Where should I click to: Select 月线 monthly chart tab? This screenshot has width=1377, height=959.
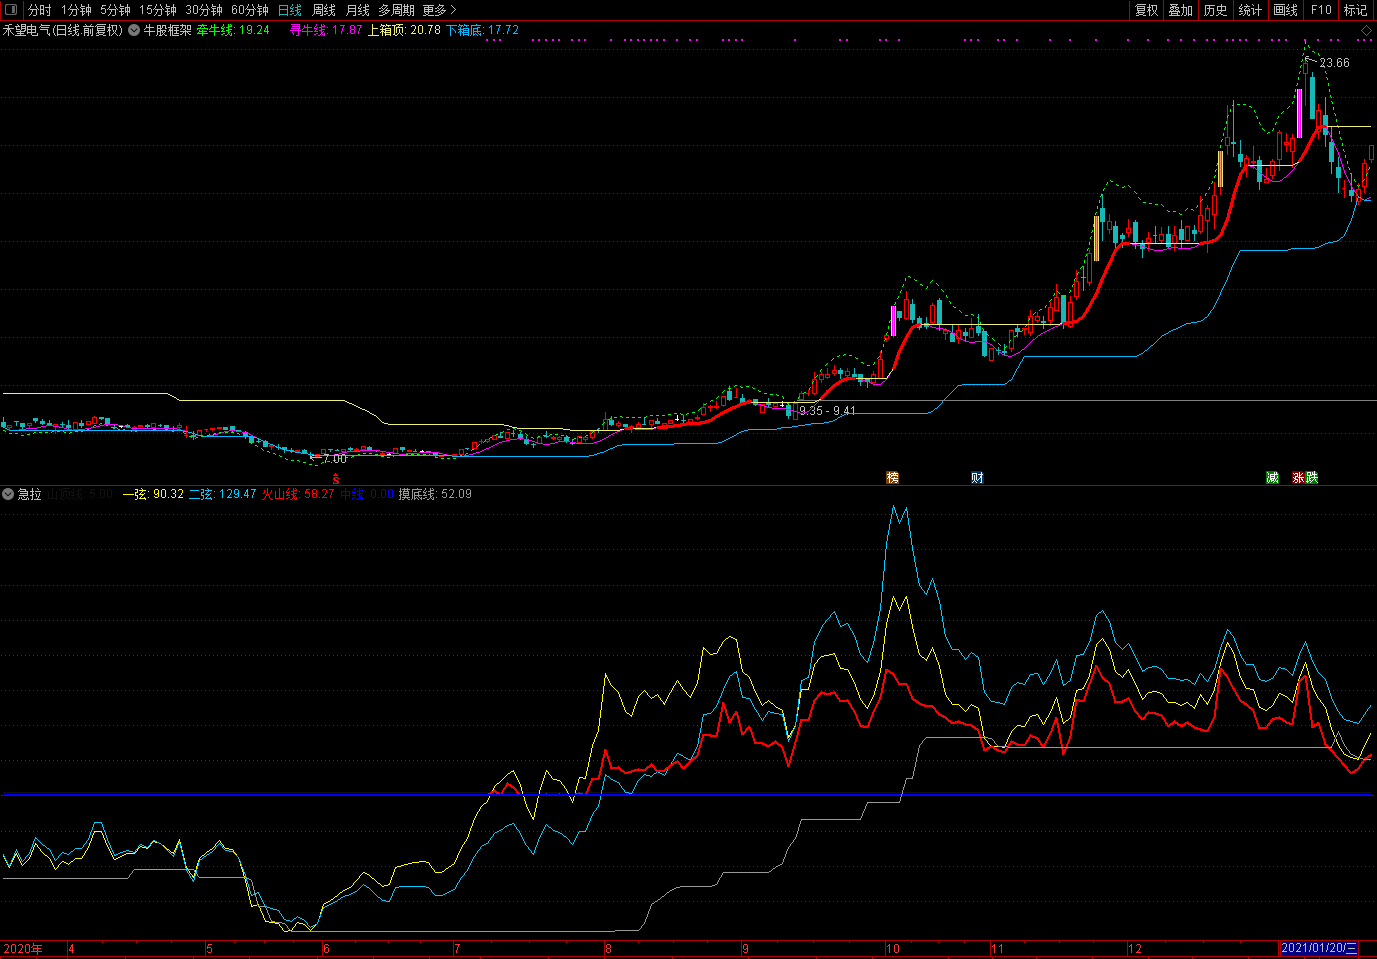[358, 10]
